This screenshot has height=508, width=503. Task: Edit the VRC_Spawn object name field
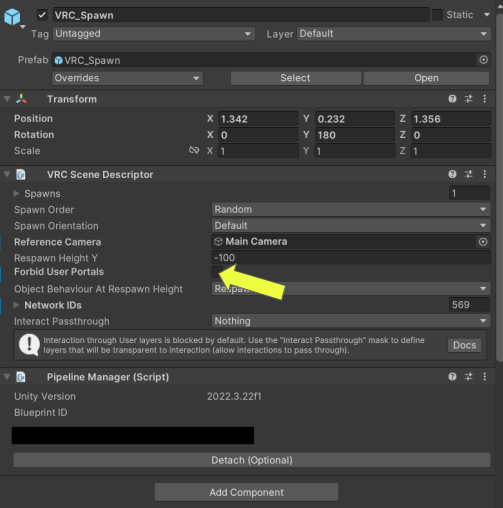click(x=241, y=15)
